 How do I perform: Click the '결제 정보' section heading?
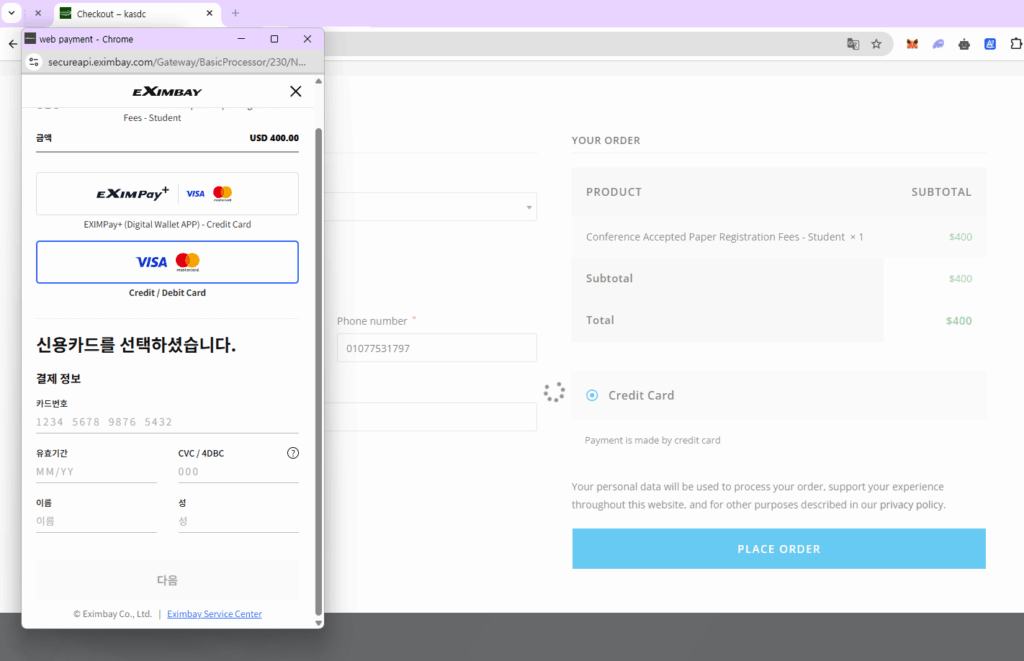click(58, 379)
